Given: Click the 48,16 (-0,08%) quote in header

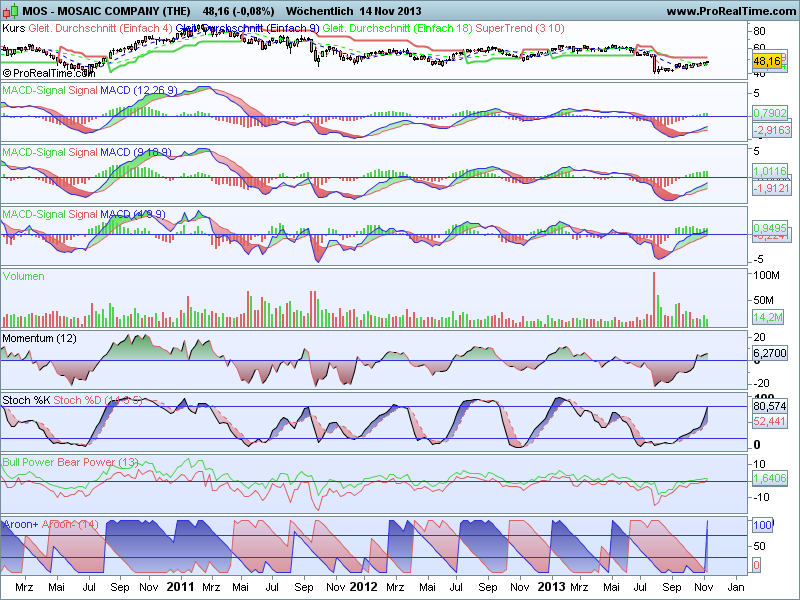Looking at the screenshot, I should [238, 11].
